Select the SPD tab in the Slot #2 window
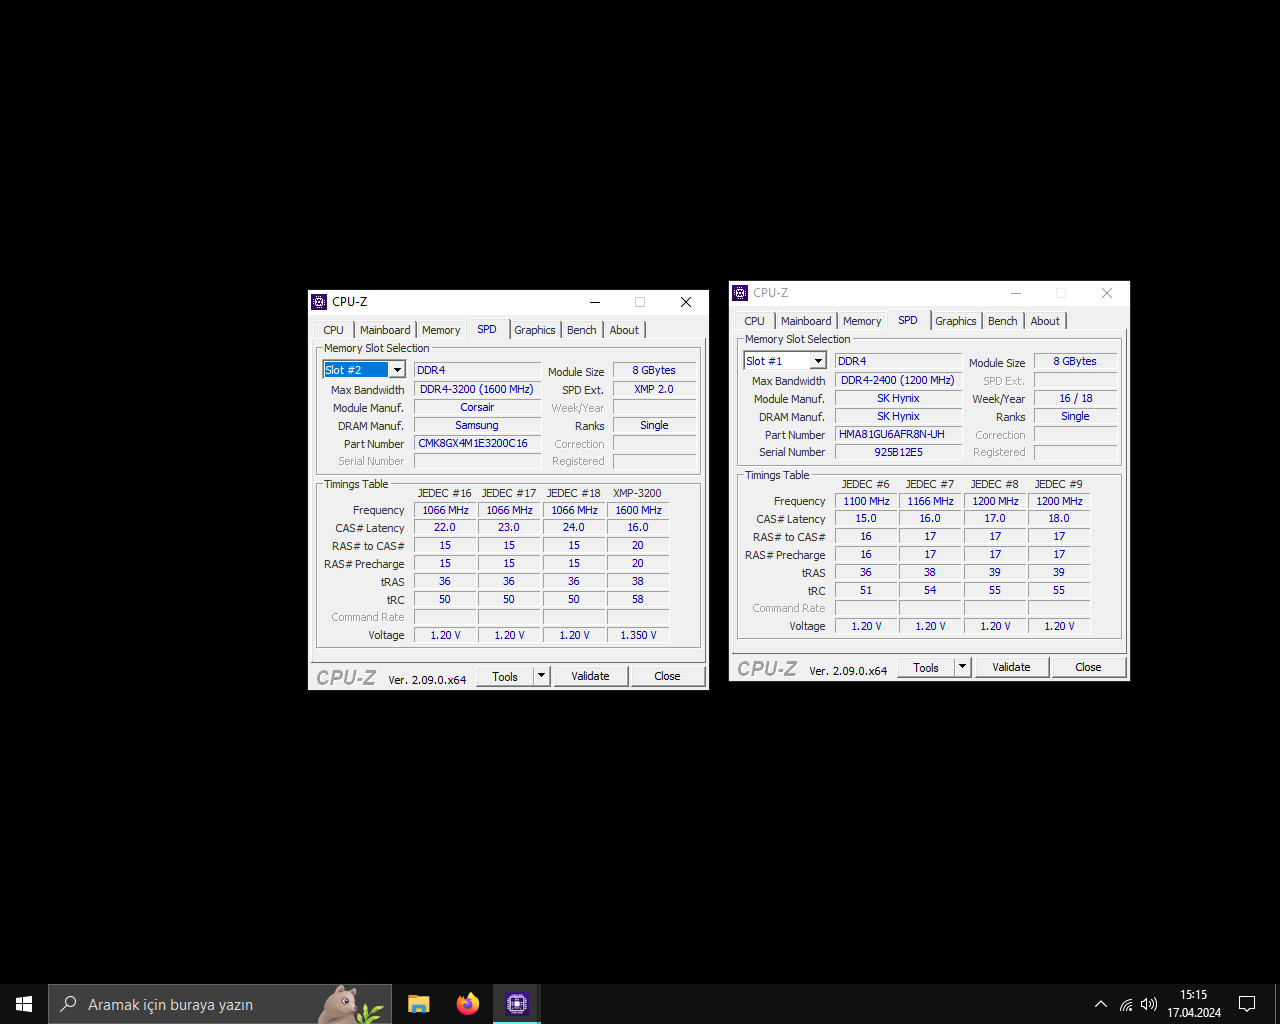Screen dimensions: 1280x1024 [487, 329]
